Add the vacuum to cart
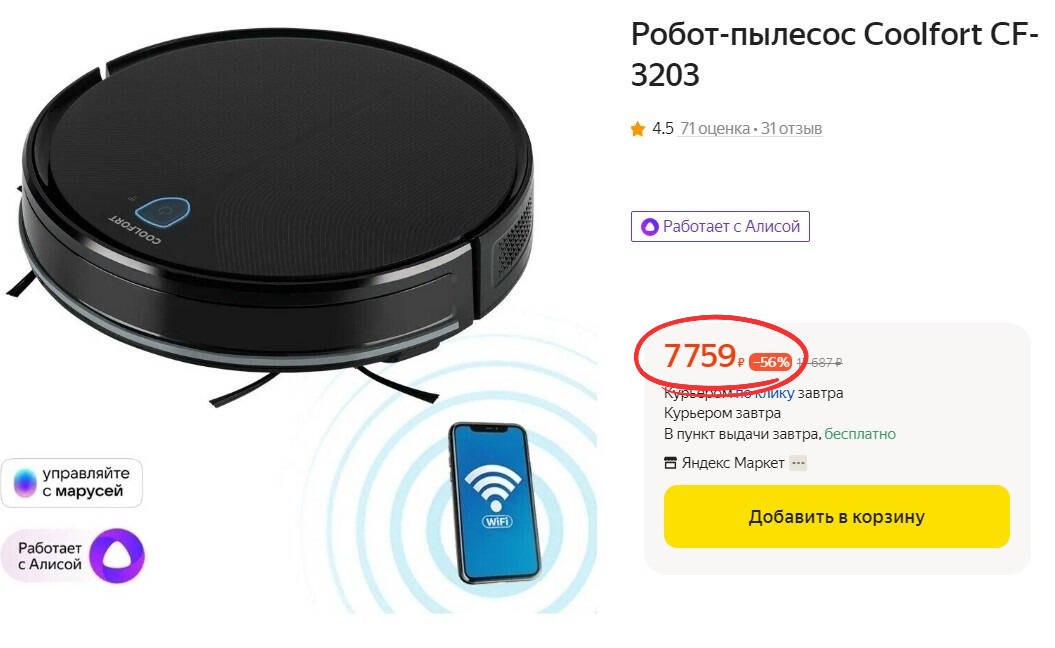 pos(836,516)
